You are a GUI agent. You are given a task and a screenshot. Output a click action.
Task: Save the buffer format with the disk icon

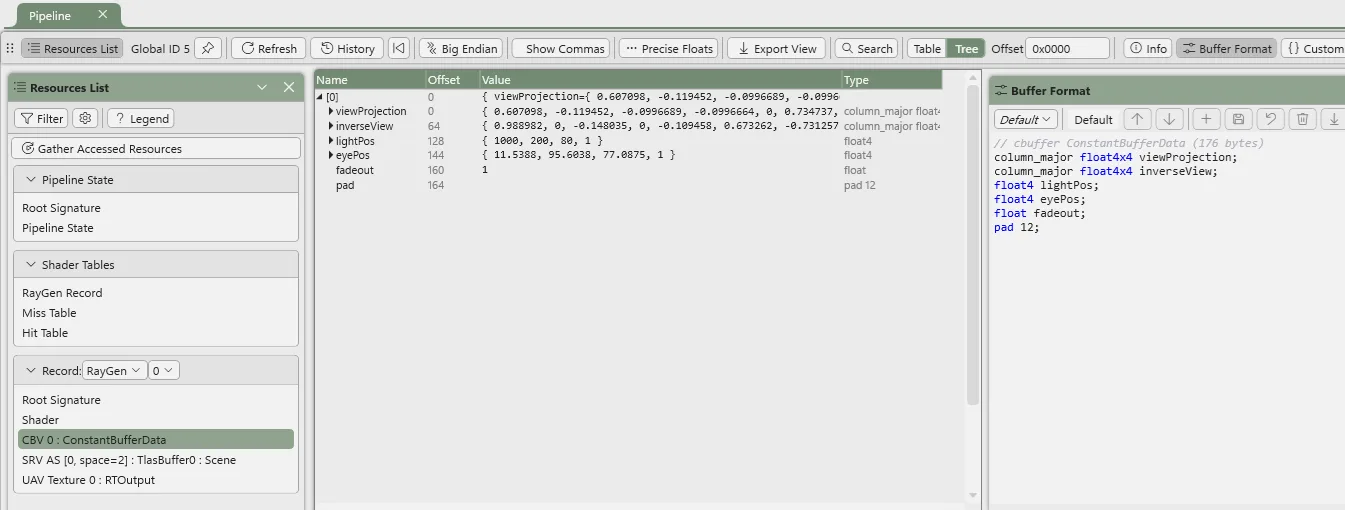1238,119
